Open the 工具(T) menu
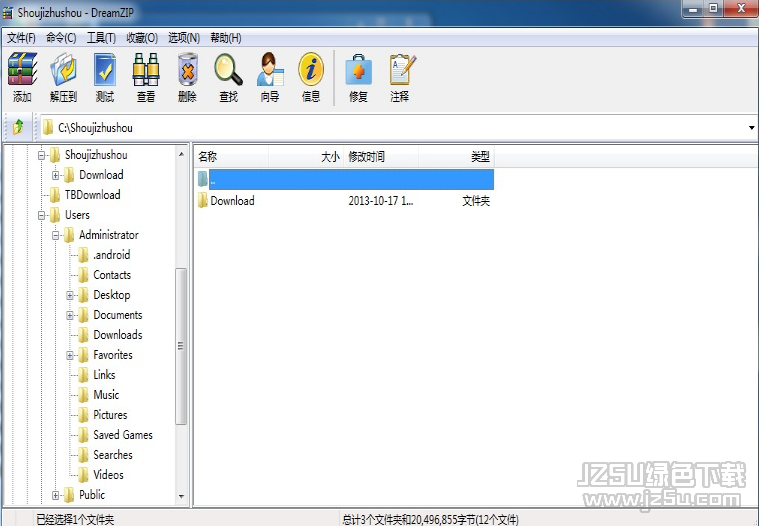Image resolution: width=759 pixels, height=526 pixels. point(101,38)
